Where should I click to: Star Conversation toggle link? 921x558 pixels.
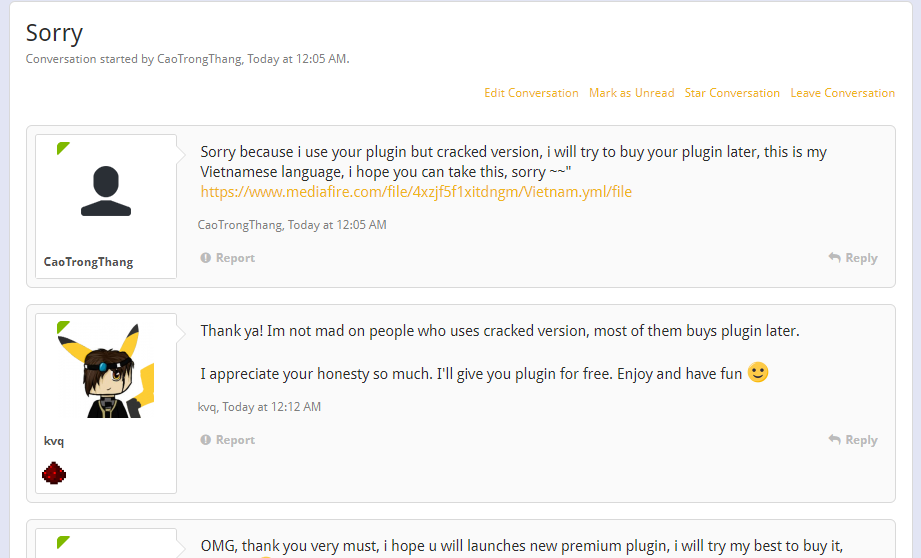click(732, 93)
